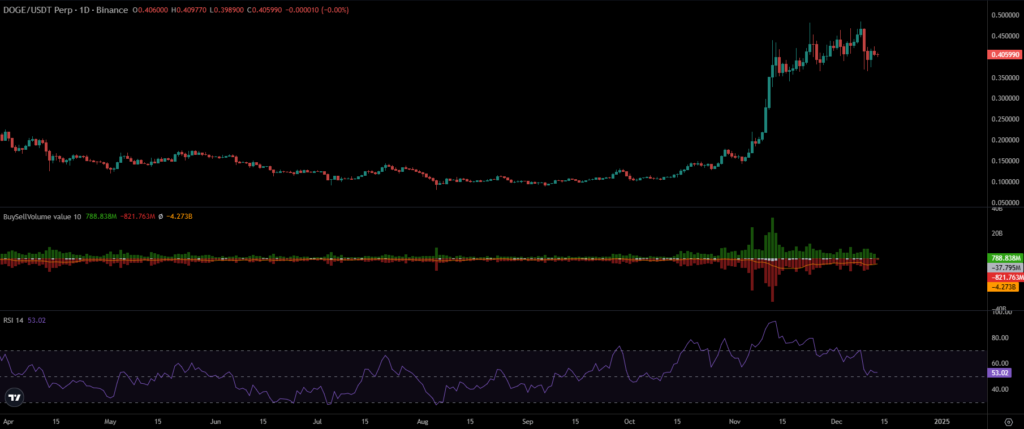Screen dimensions: 1024x429
Task: Click the green 788.838M value in indicator legend
Action: pos(100,216)
